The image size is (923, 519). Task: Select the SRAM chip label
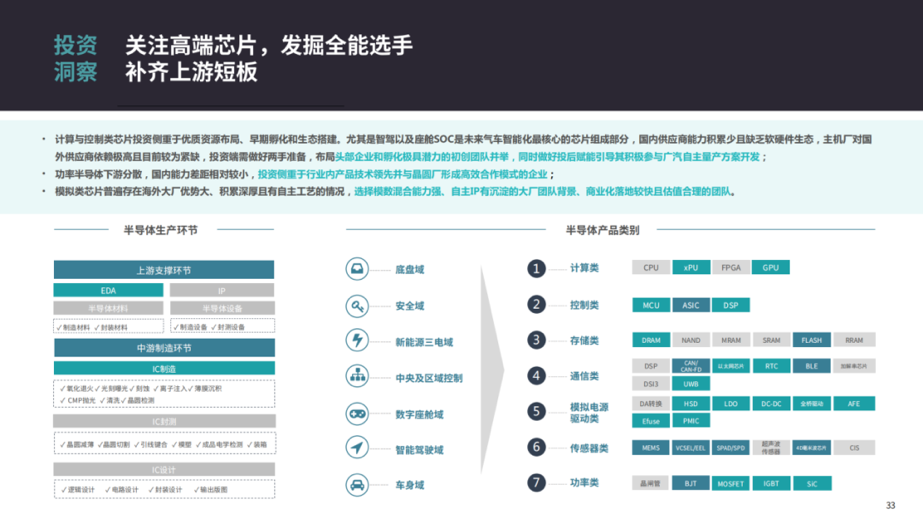pyautogui.click(x=771, y=340)
